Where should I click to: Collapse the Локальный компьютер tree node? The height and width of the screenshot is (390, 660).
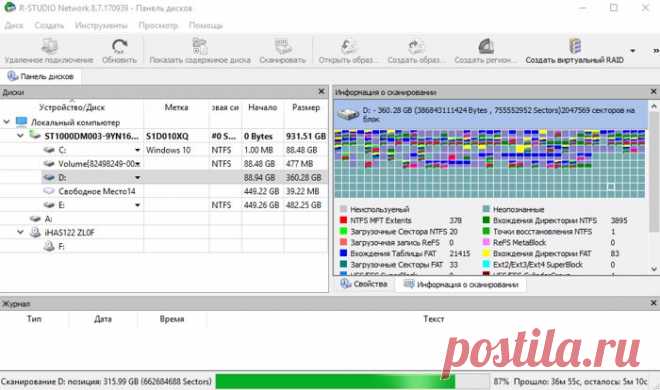click(7, 122)
